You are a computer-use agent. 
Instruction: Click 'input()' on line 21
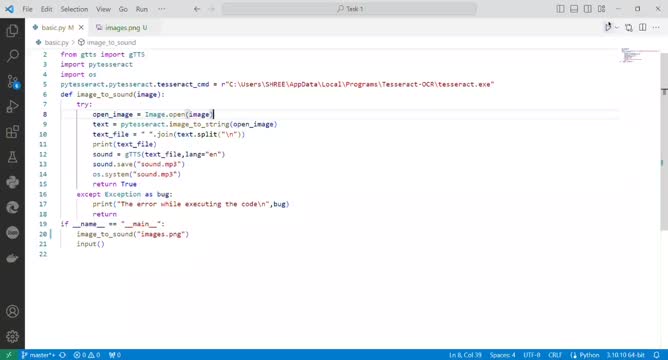coord(90,244)
